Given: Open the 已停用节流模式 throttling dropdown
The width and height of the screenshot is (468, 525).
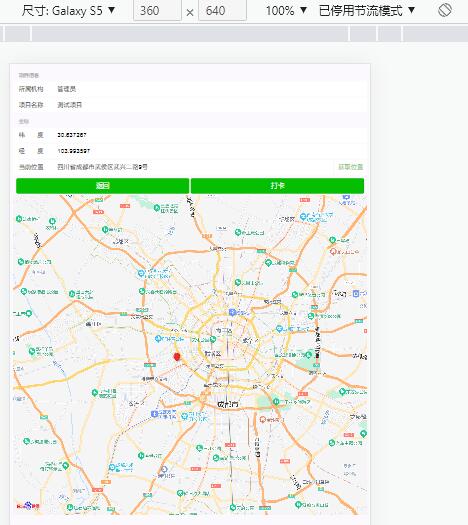Looking at the screenshot, I should pyautogui.click(x=367, y=11).
